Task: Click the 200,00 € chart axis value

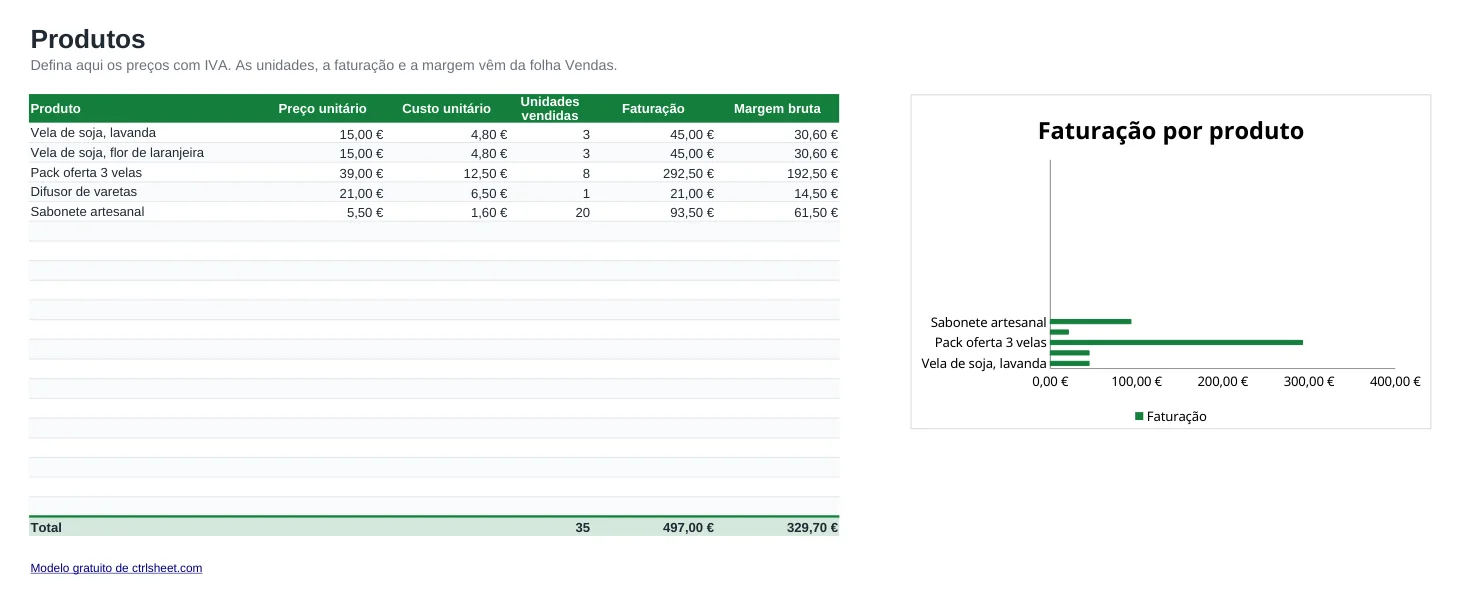Action: tap(1223, 381)
